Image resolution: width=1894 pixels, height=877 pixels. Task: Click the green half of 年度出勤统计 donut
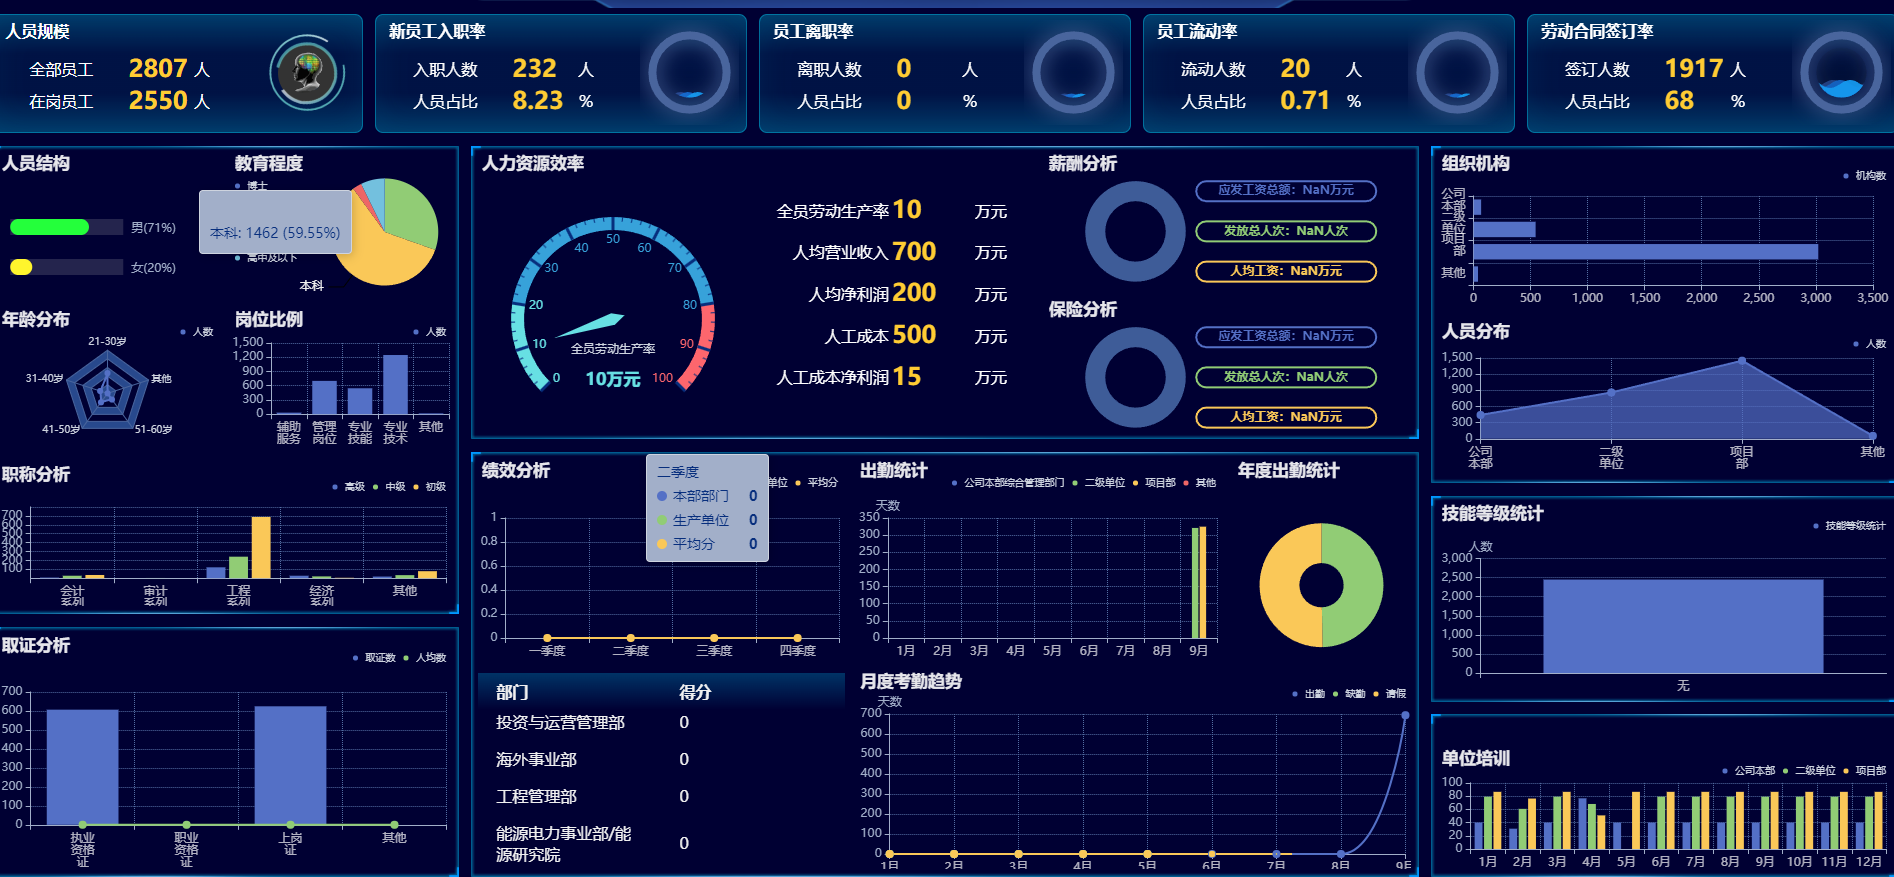[x=1353, y=585]
